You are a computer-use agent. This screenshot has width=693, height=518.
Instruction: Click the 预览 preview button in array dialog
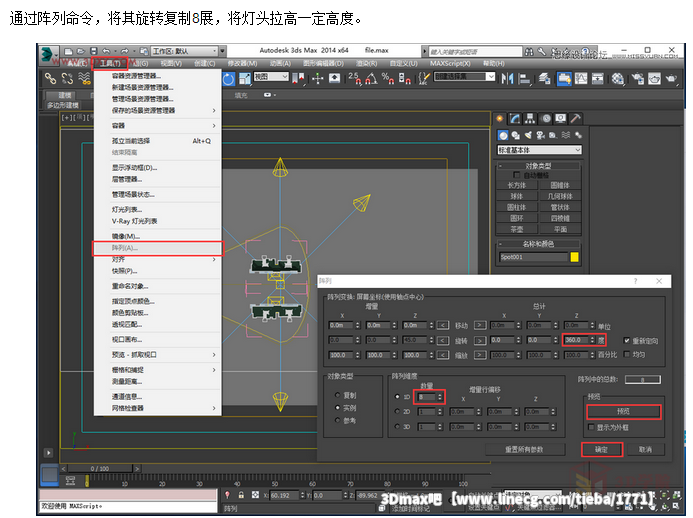coord(624,411)
